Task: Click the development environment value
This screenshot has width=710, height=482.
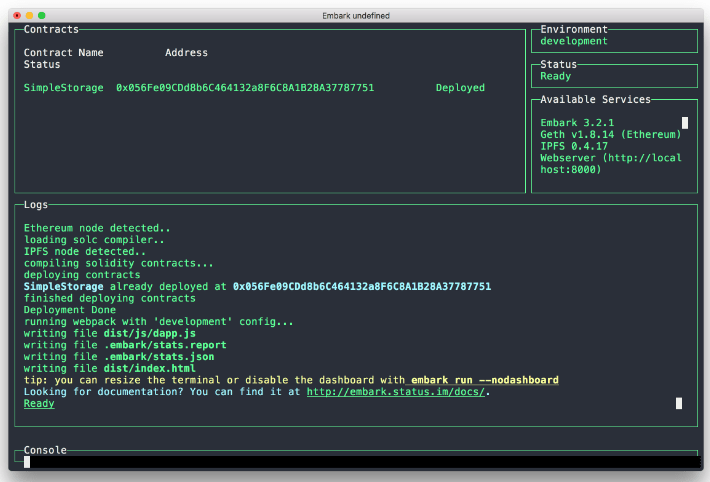Action: coord(574,41)
